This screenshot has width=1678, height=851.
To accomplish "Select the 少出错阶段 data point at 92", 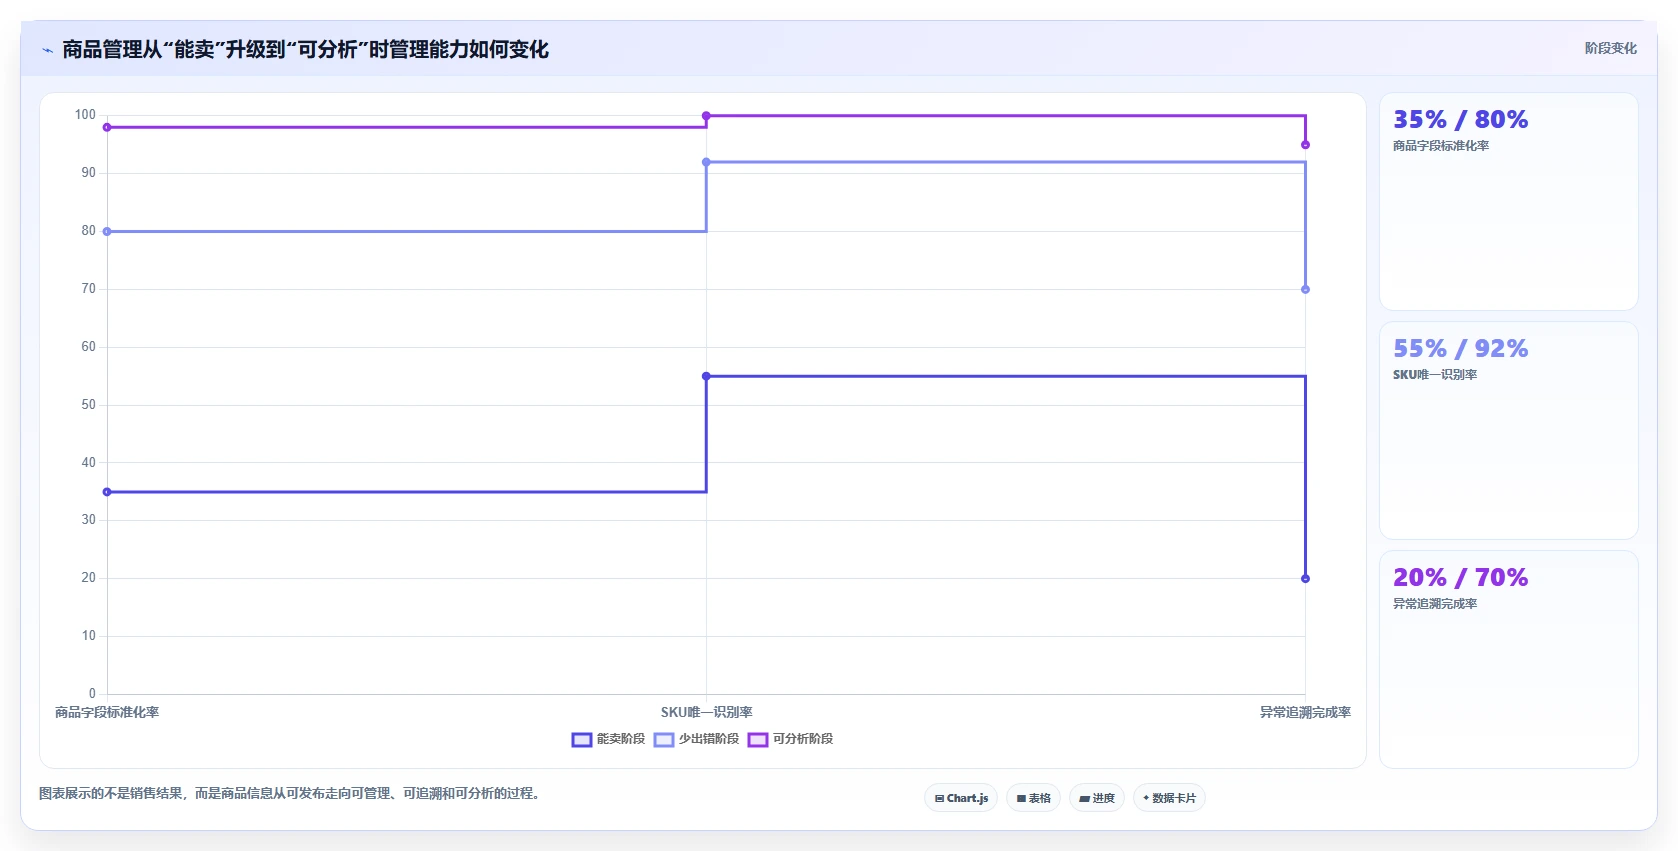I will (706, 162).
